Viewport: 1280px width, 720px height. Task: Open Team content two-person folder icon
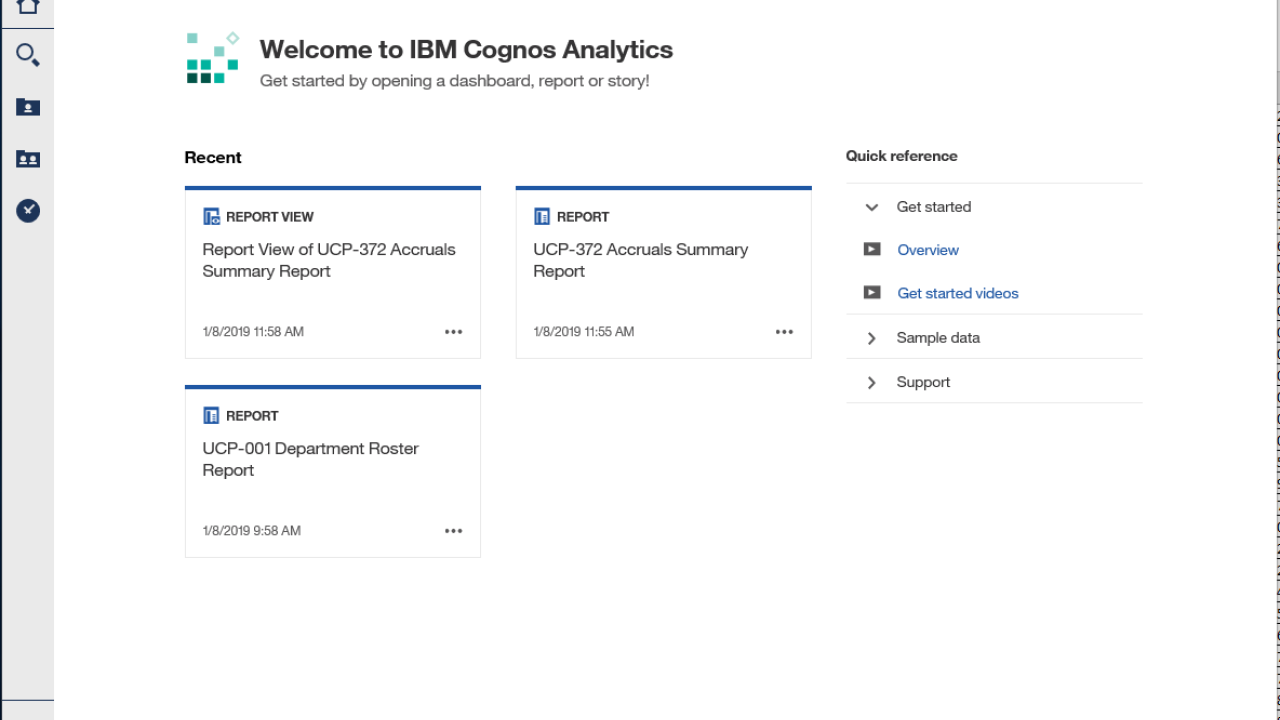click(28, 159)
